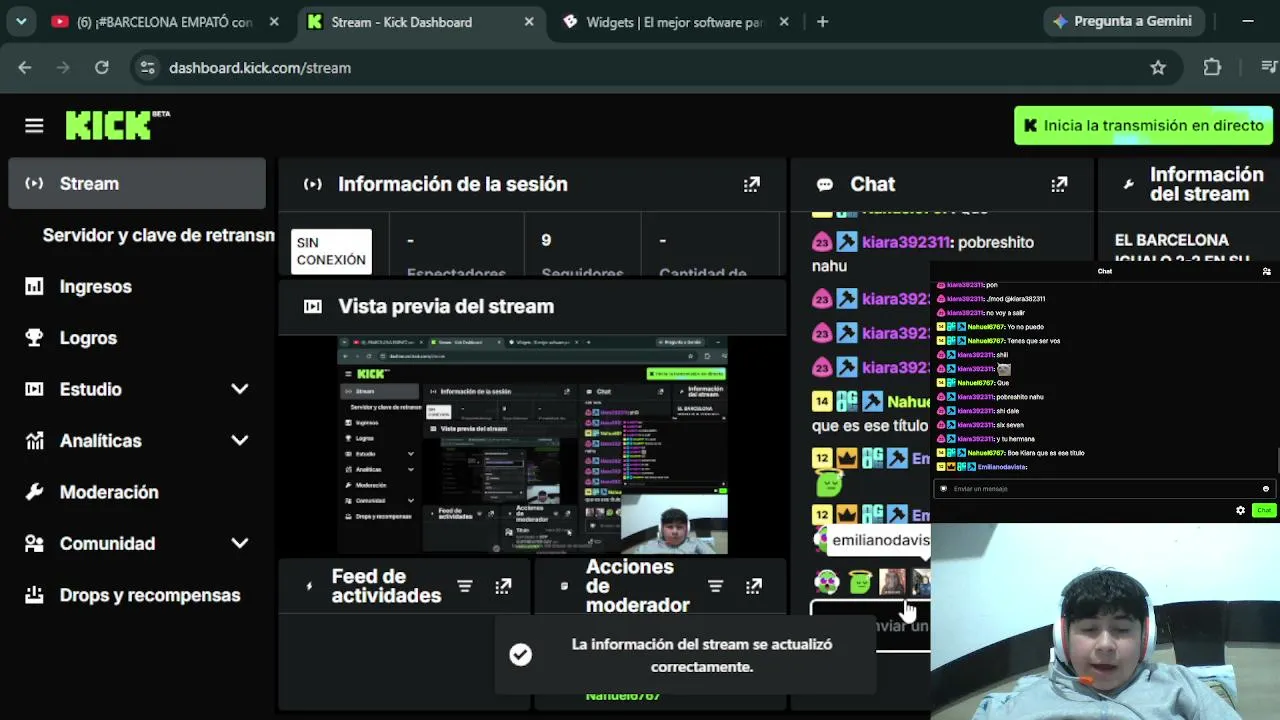The width and height of the screenshot is (1280, 720).
Task: Go back in the browser
Action: pyautogui.click(x=25, y=68)
